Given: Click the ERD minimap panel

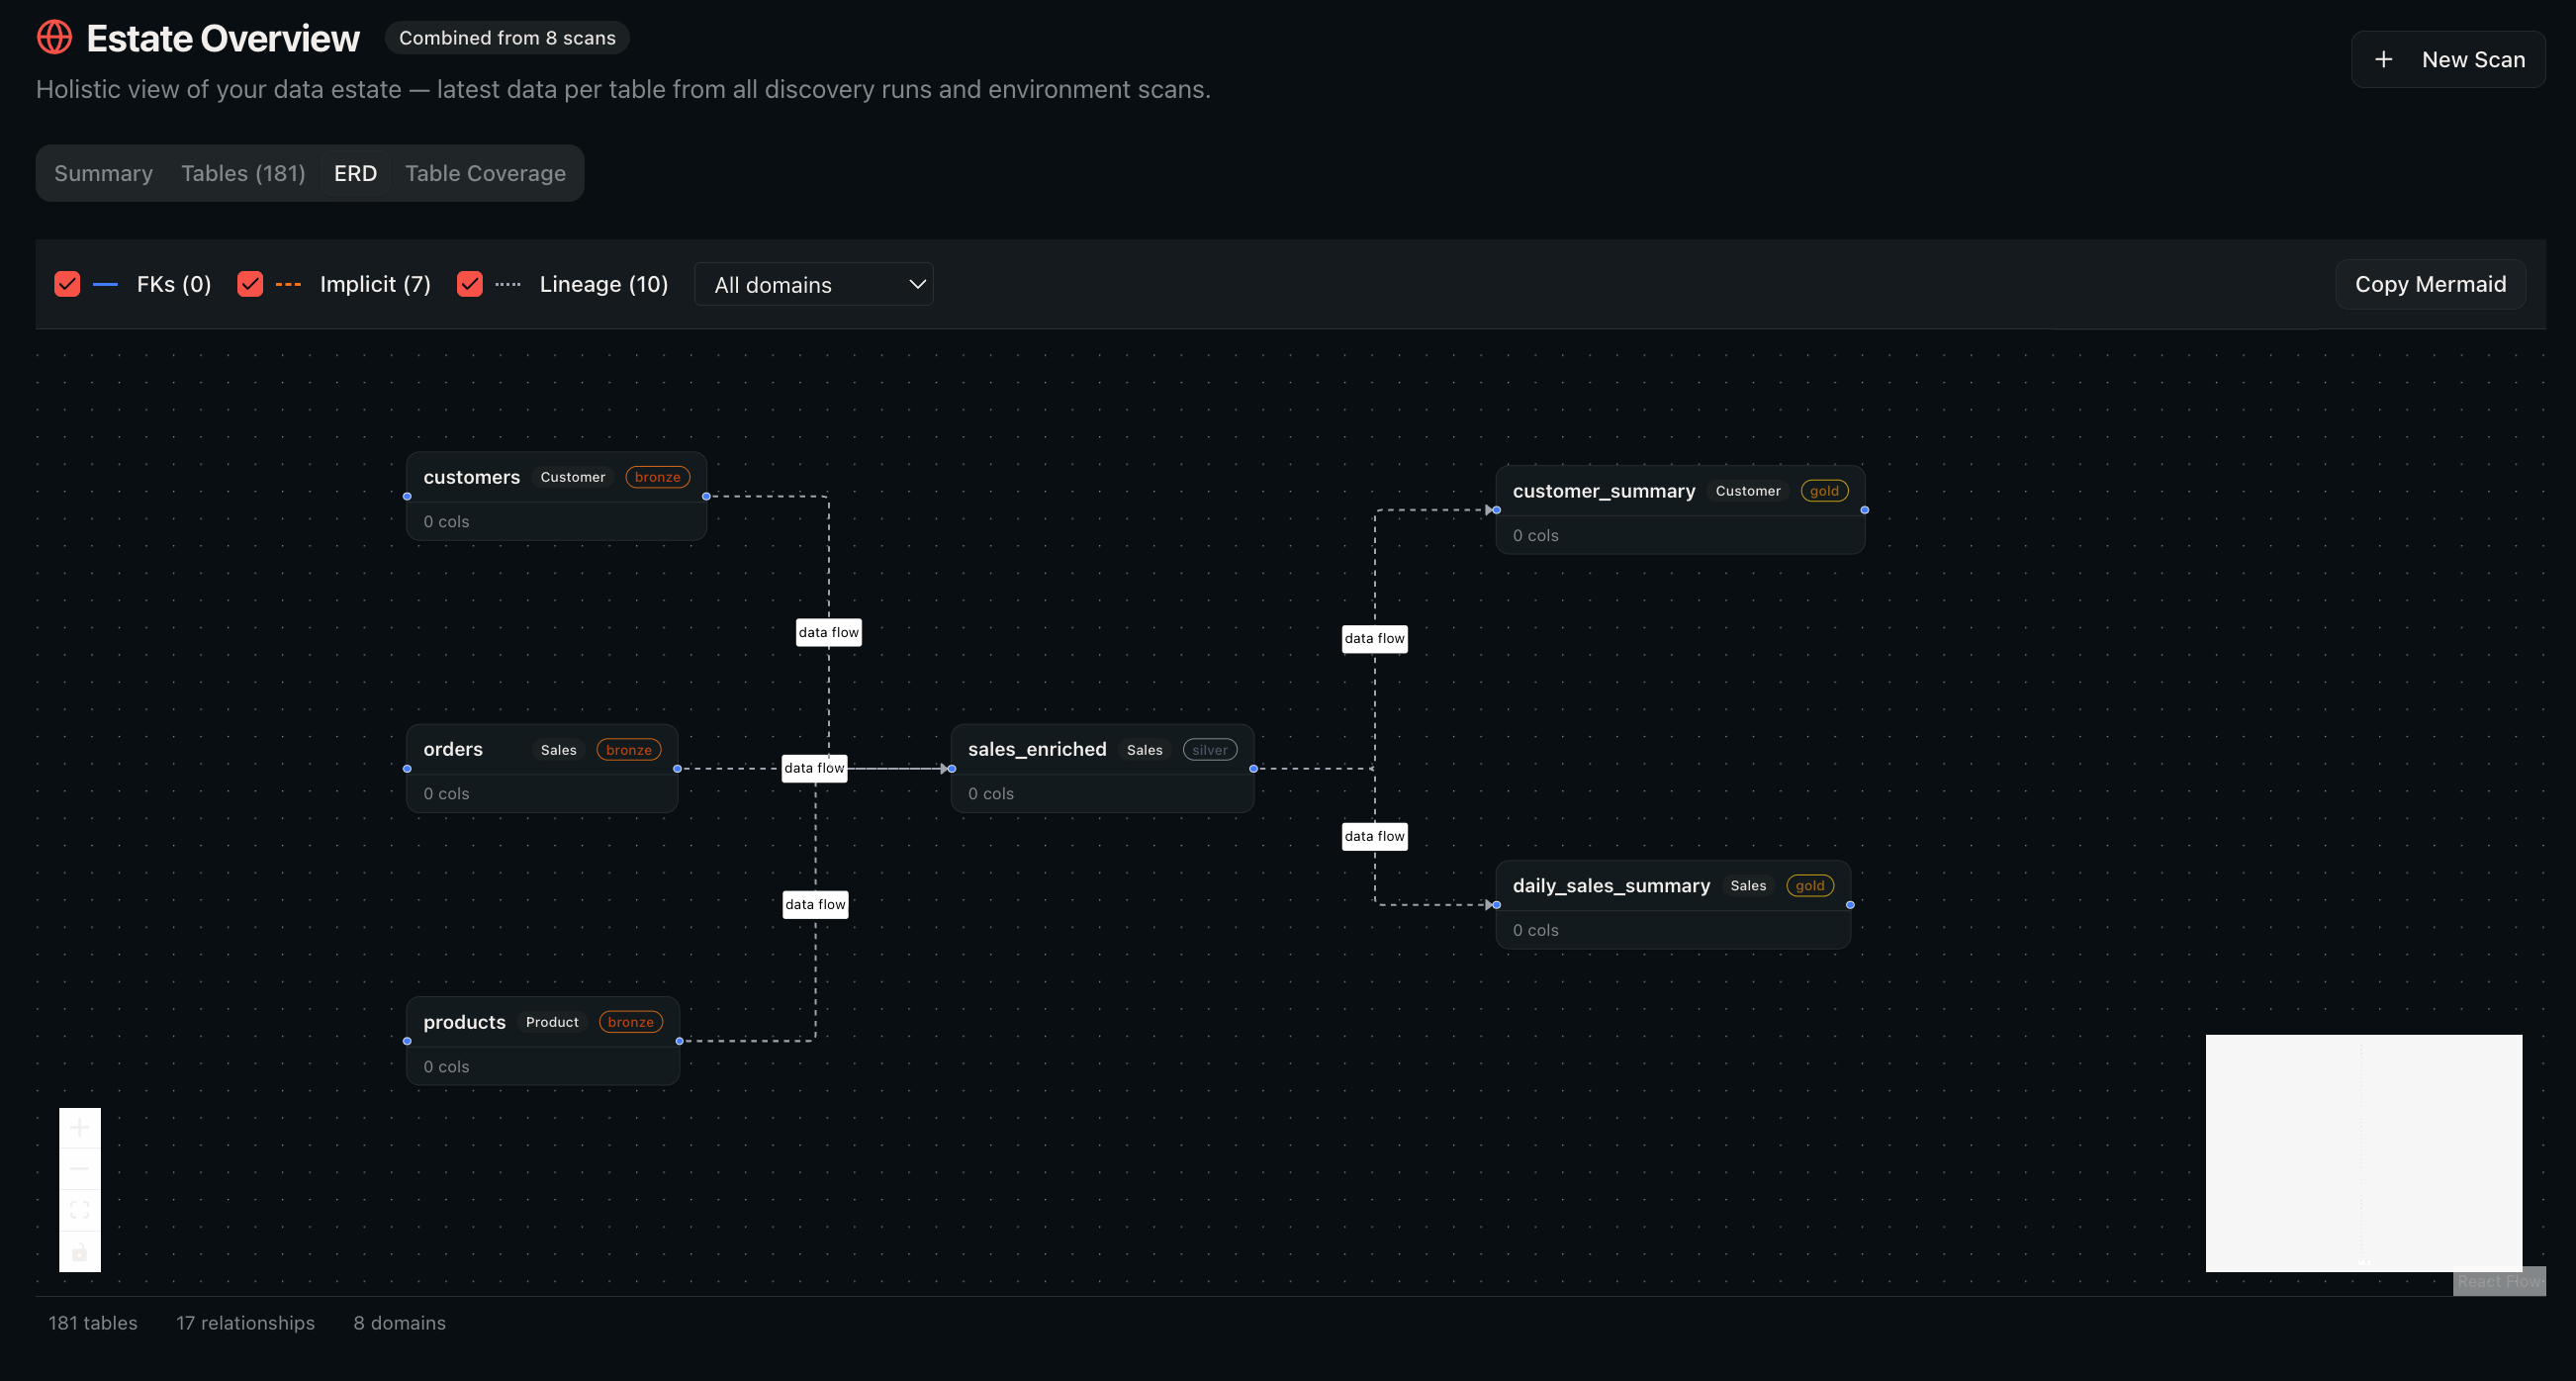Looking at the screenshot, I should pos(2363,1153).
